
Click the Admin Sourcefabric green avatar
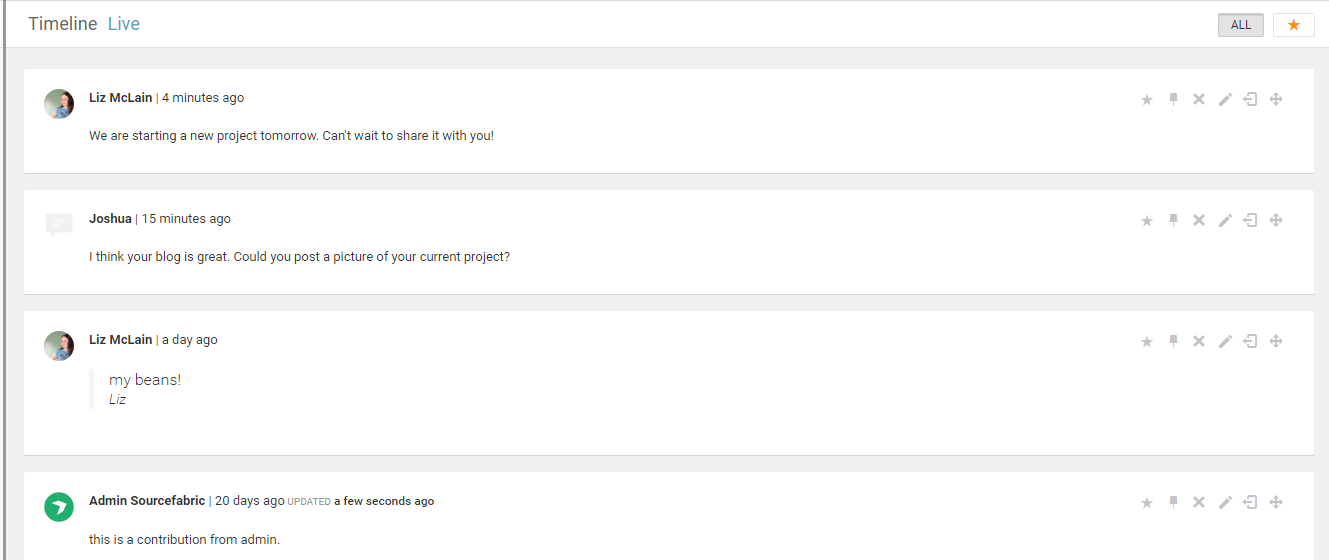59,507
